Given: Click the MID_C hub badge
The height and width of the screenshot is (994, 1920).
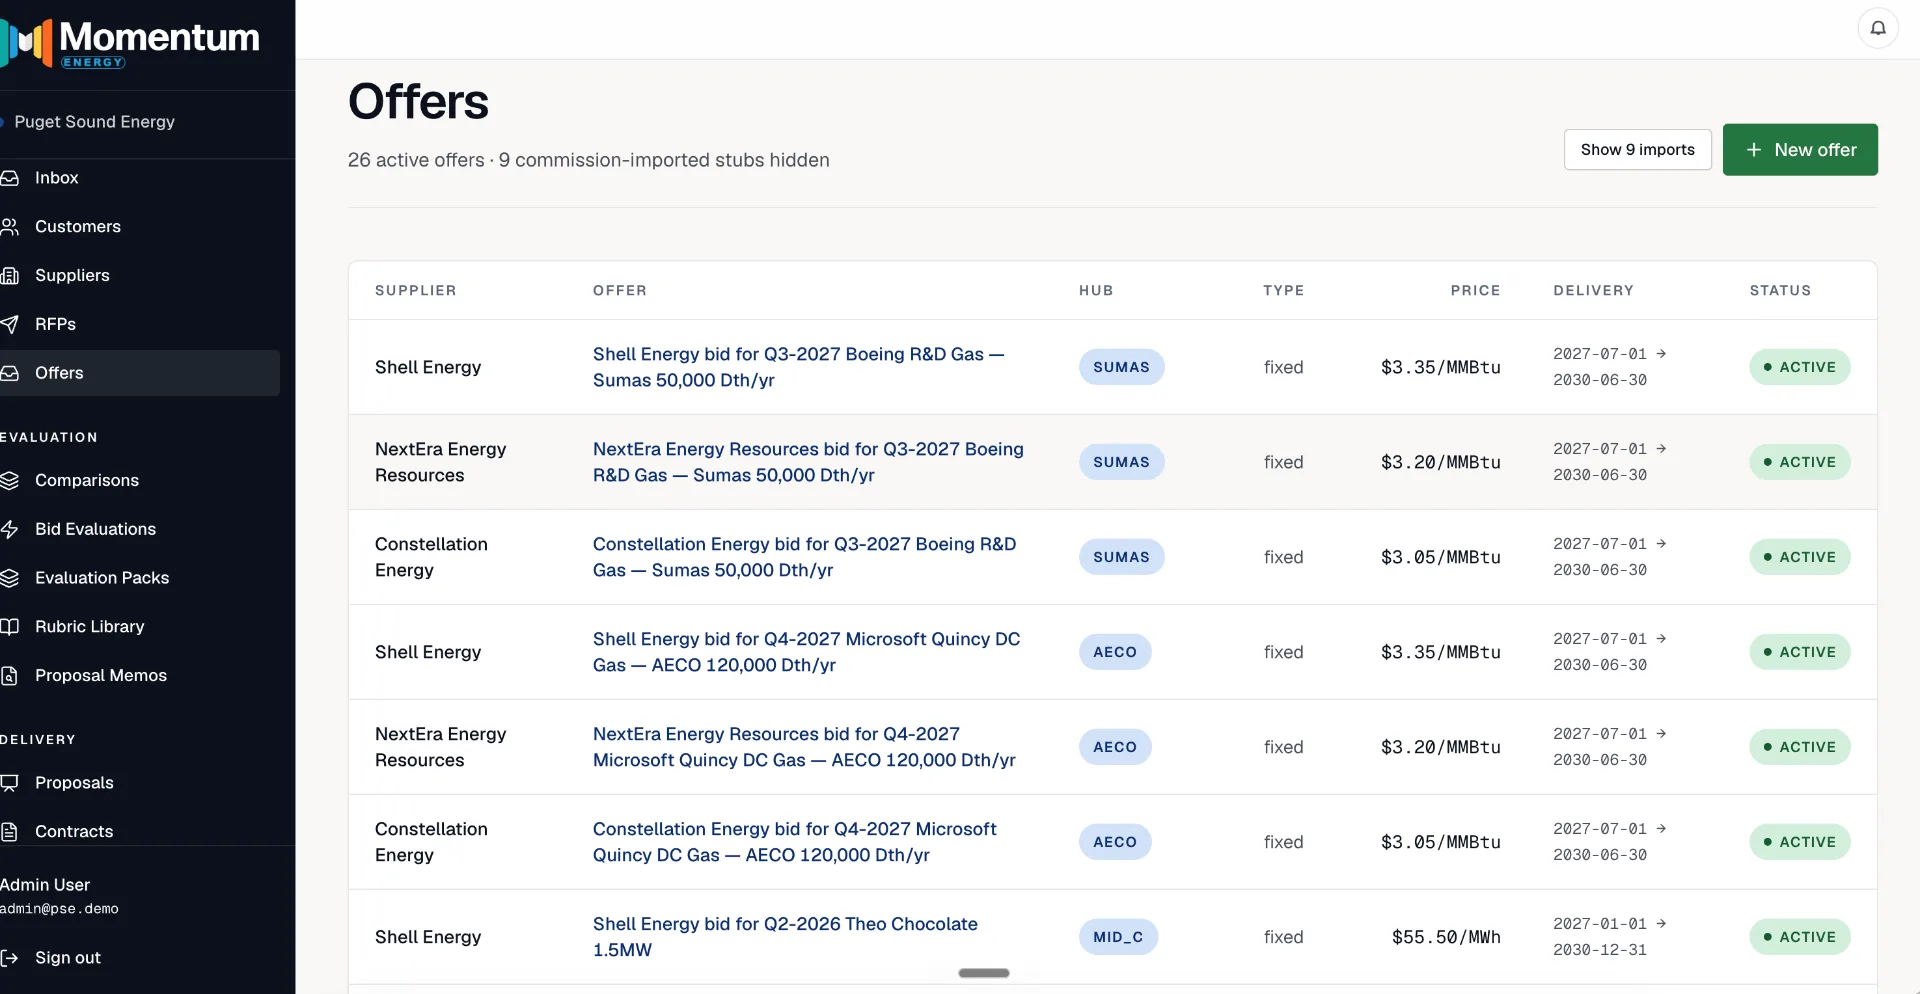Looking at the screenshot, I should (1118, 937).
